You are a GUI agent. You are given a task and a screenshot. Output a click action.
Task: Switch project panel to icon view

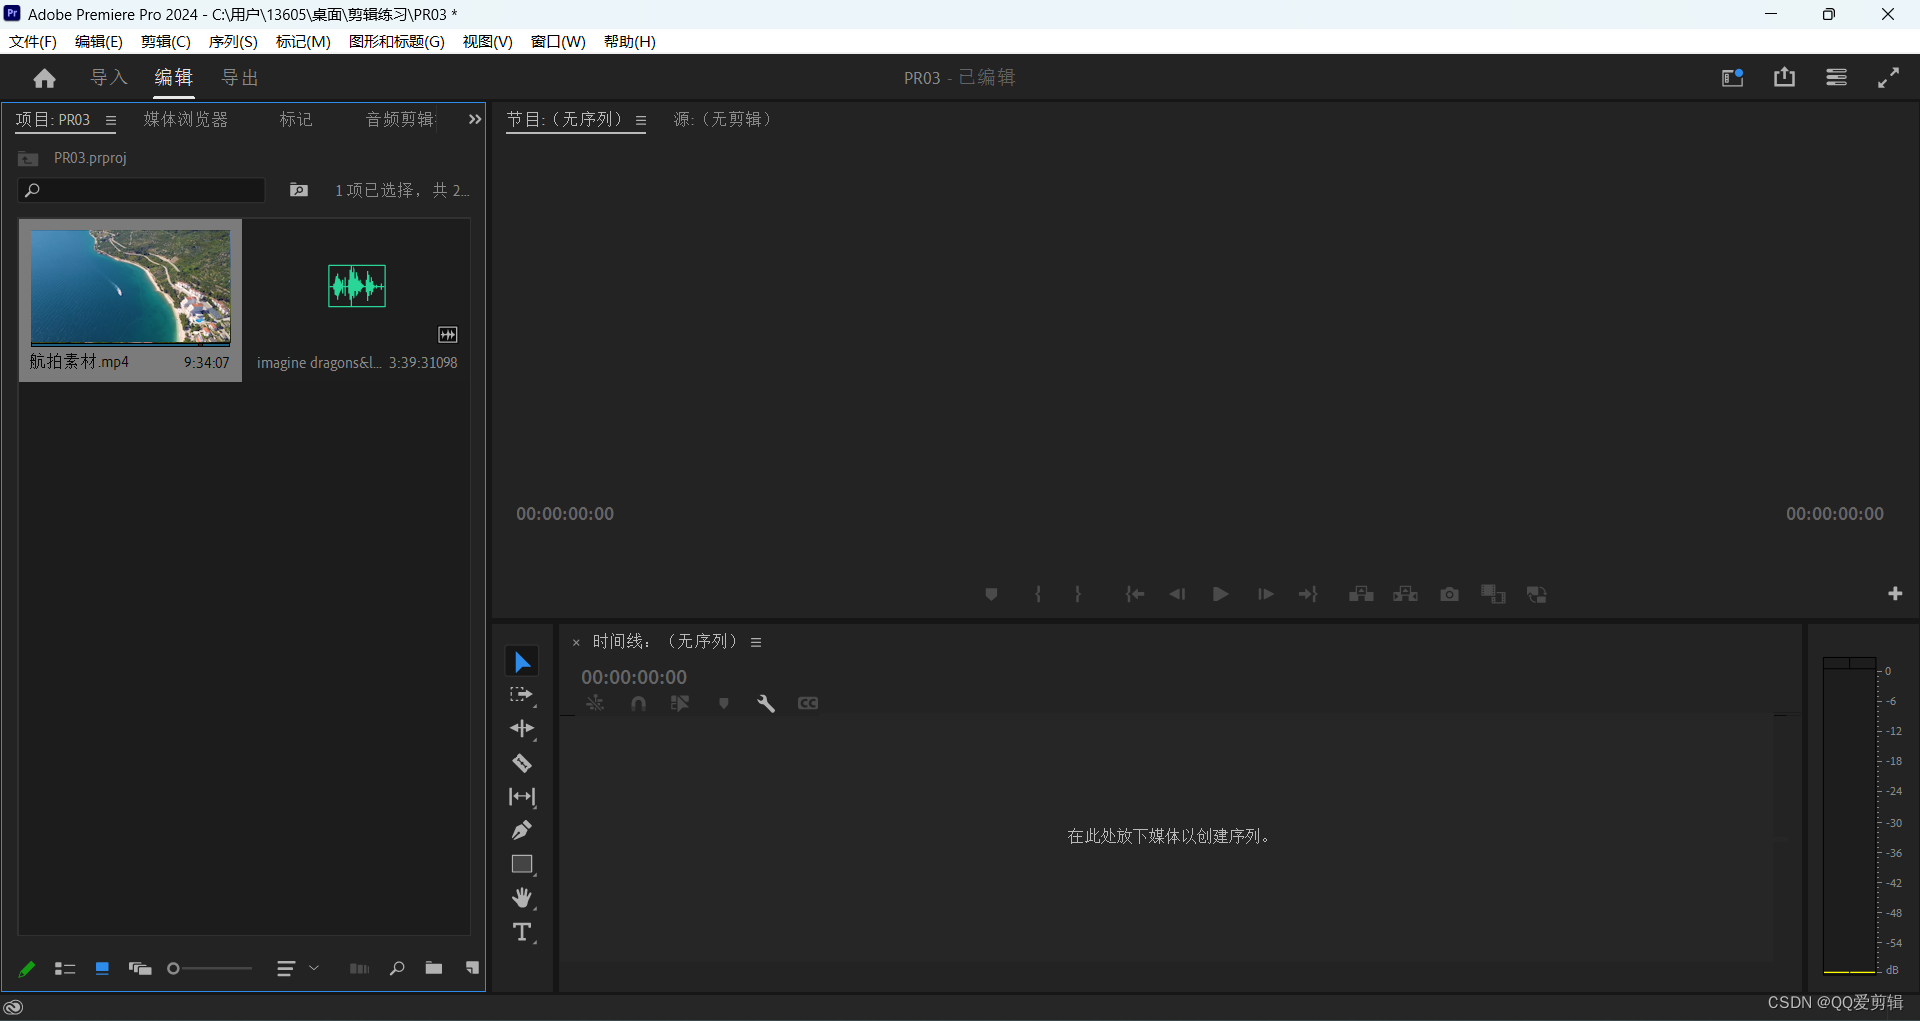[x=102, y=968]
